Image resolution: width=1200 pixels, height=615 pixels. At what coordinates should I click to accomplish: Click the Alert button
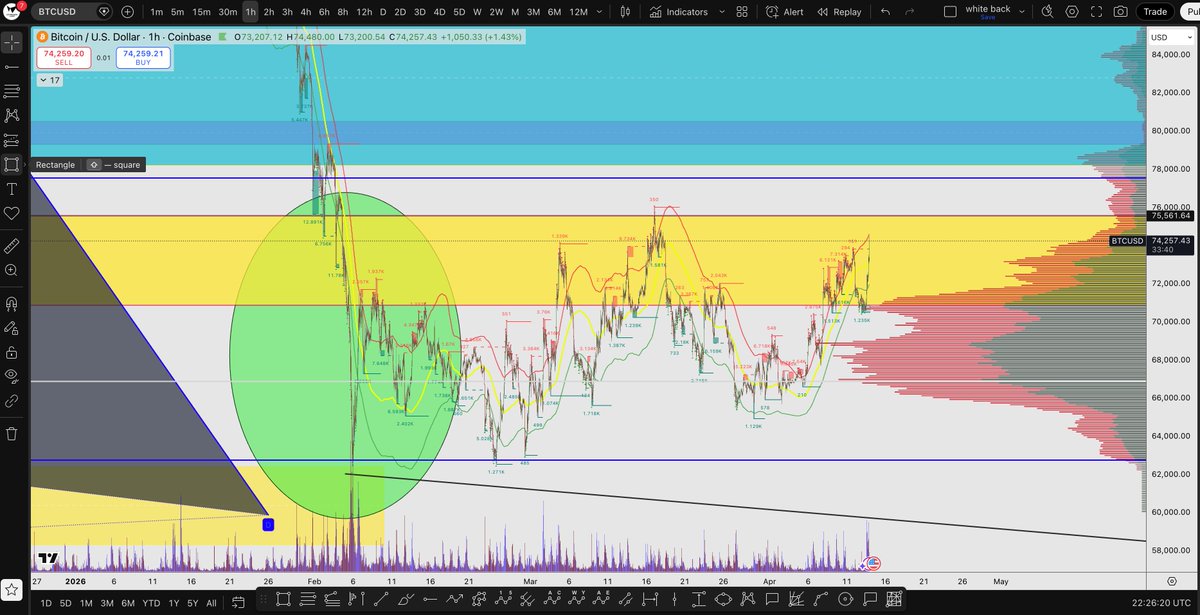[785, 12]
